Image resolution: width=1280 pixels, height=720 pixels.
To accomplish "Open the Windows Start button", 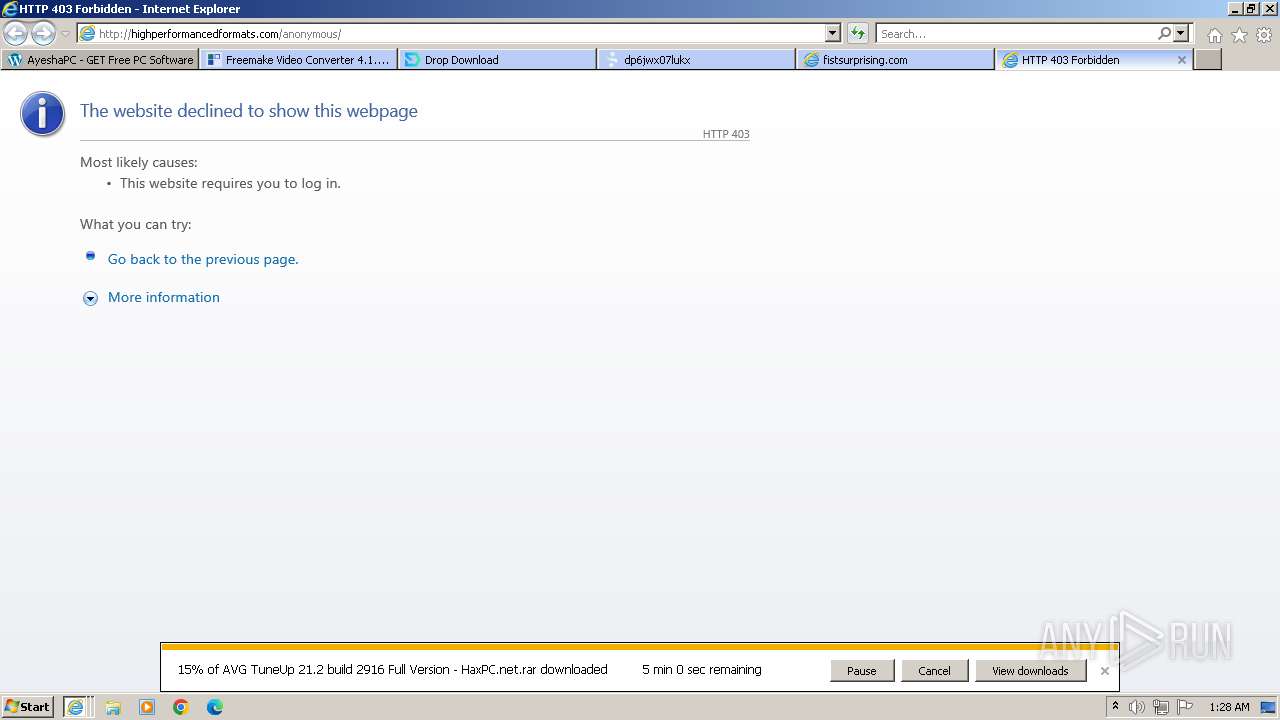I will [x=28, y=707].
